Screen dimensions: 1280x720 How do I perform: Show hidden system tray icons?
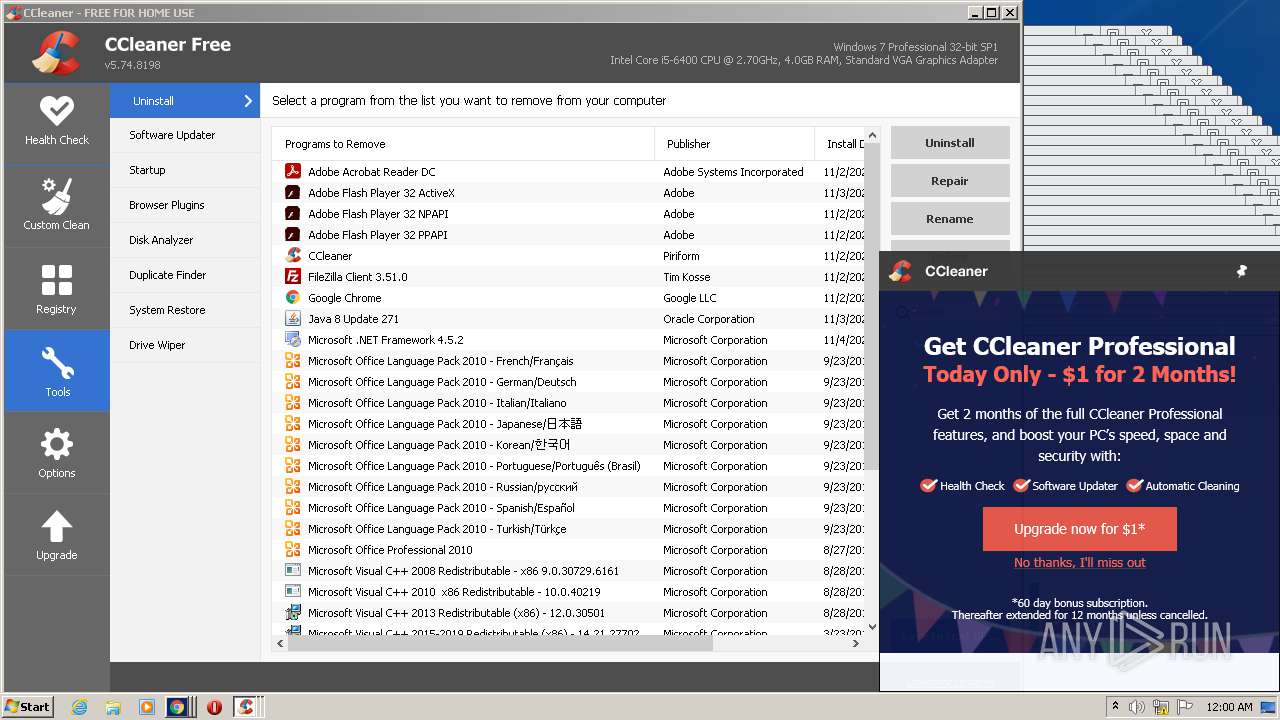[x=1115, y=706]
